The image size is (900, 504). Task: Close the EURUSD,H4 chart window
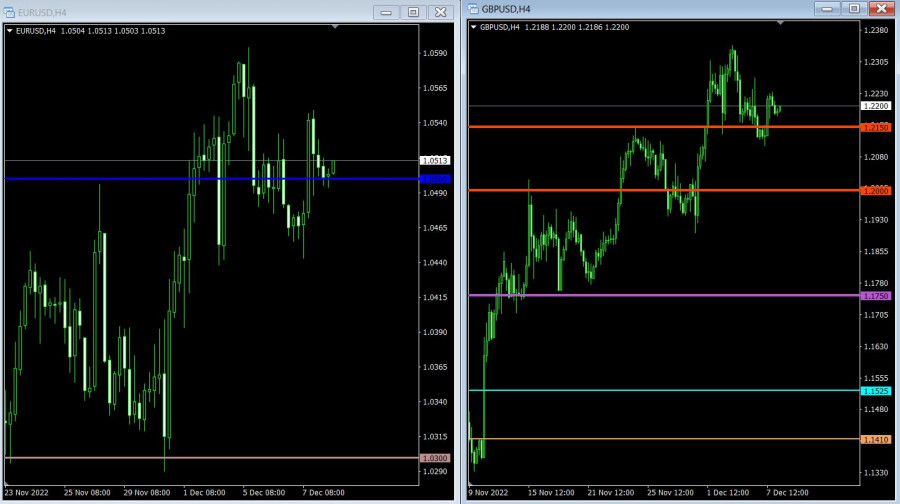pos(439,12)
